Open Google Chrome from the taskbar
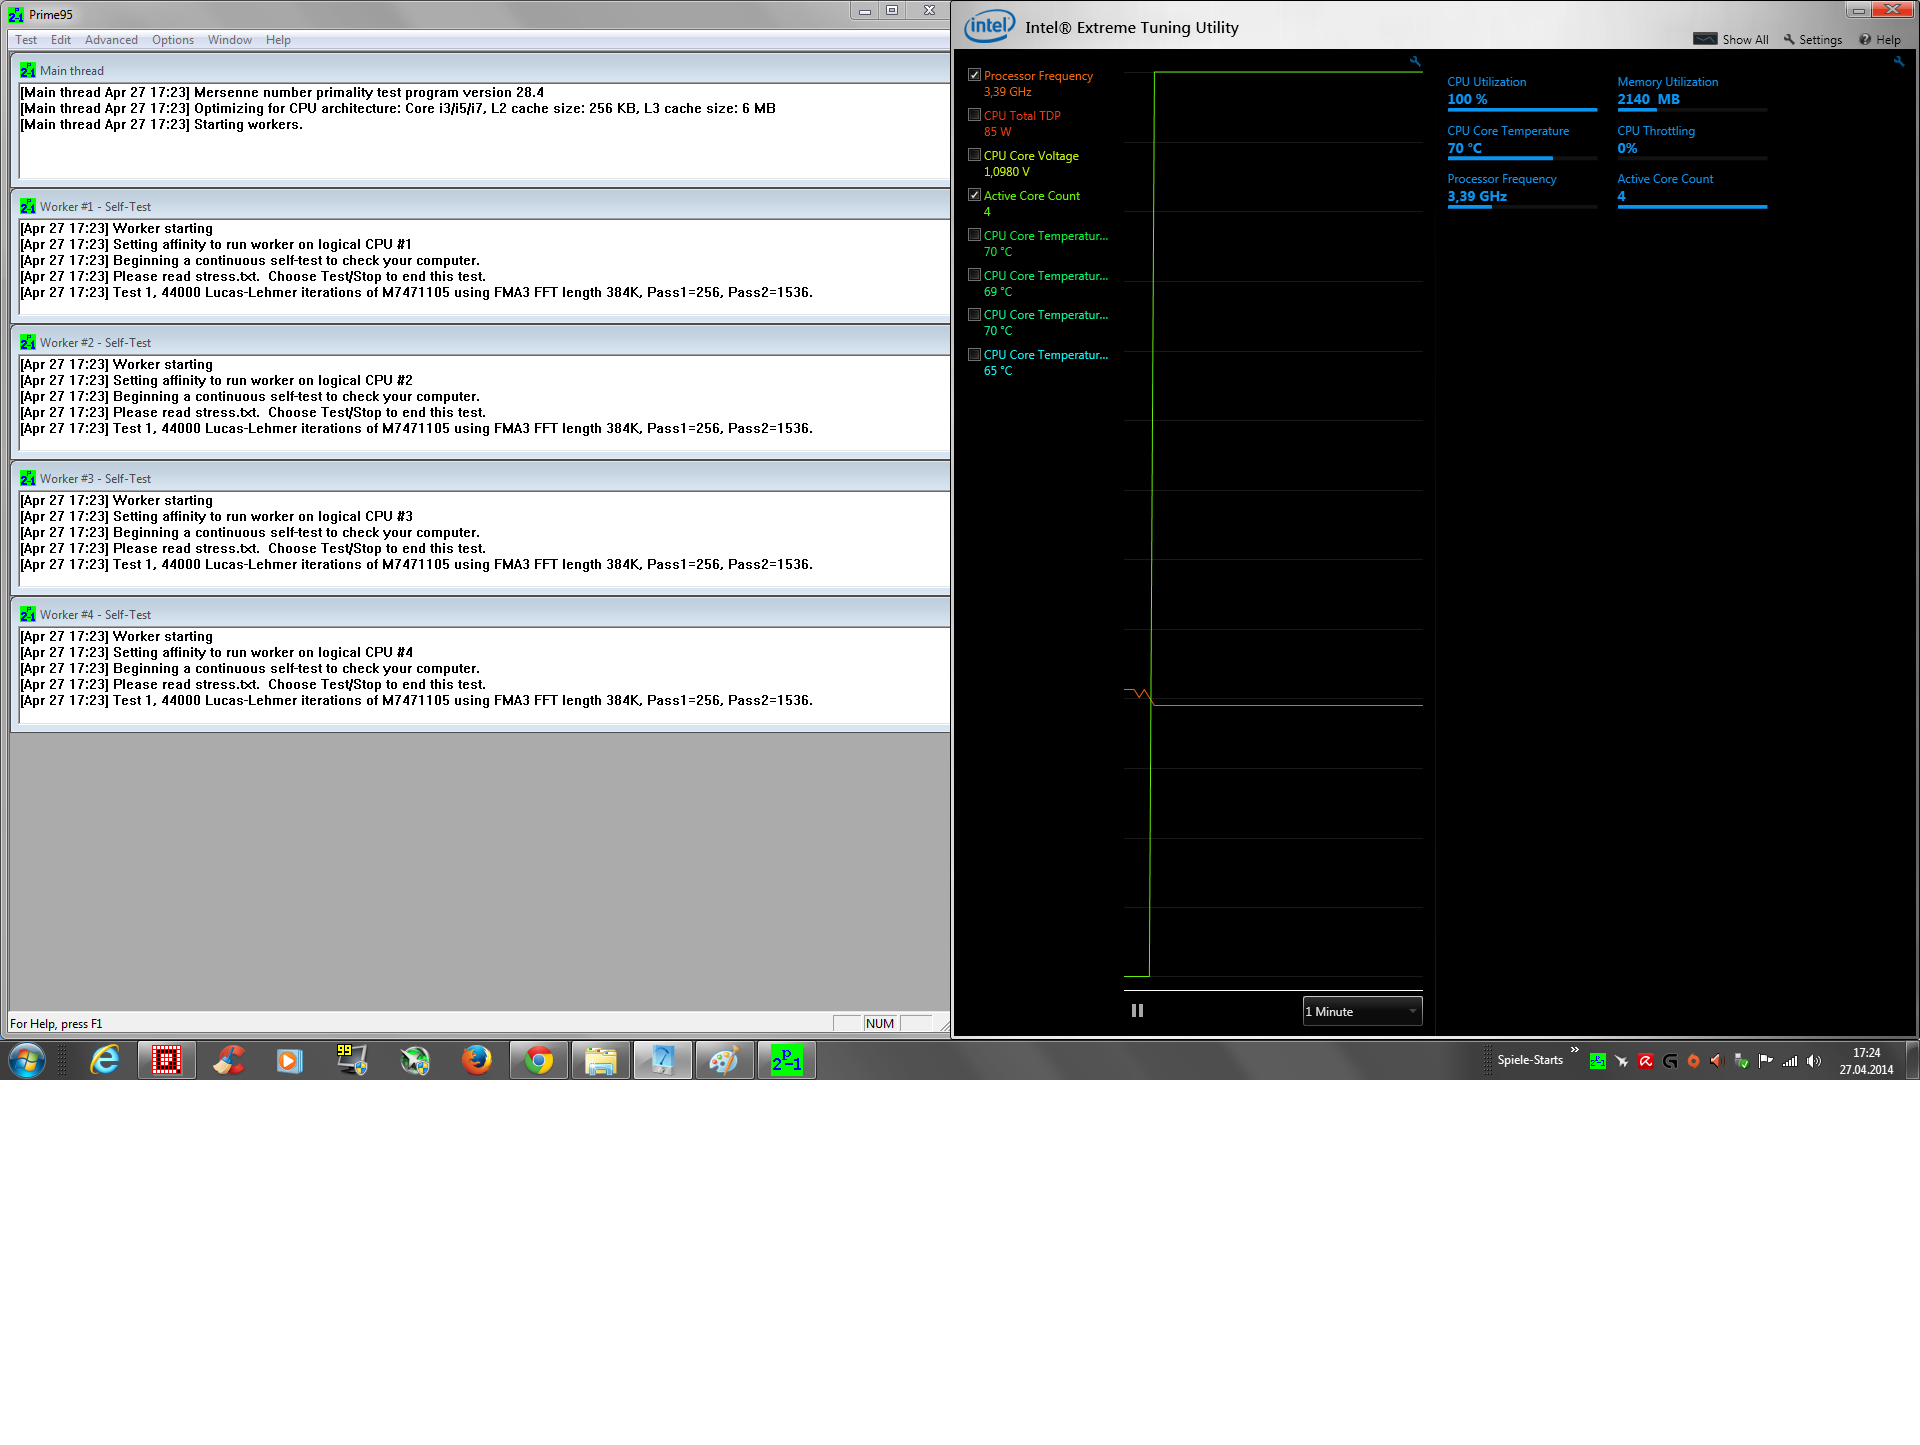 coord(539,1060)
